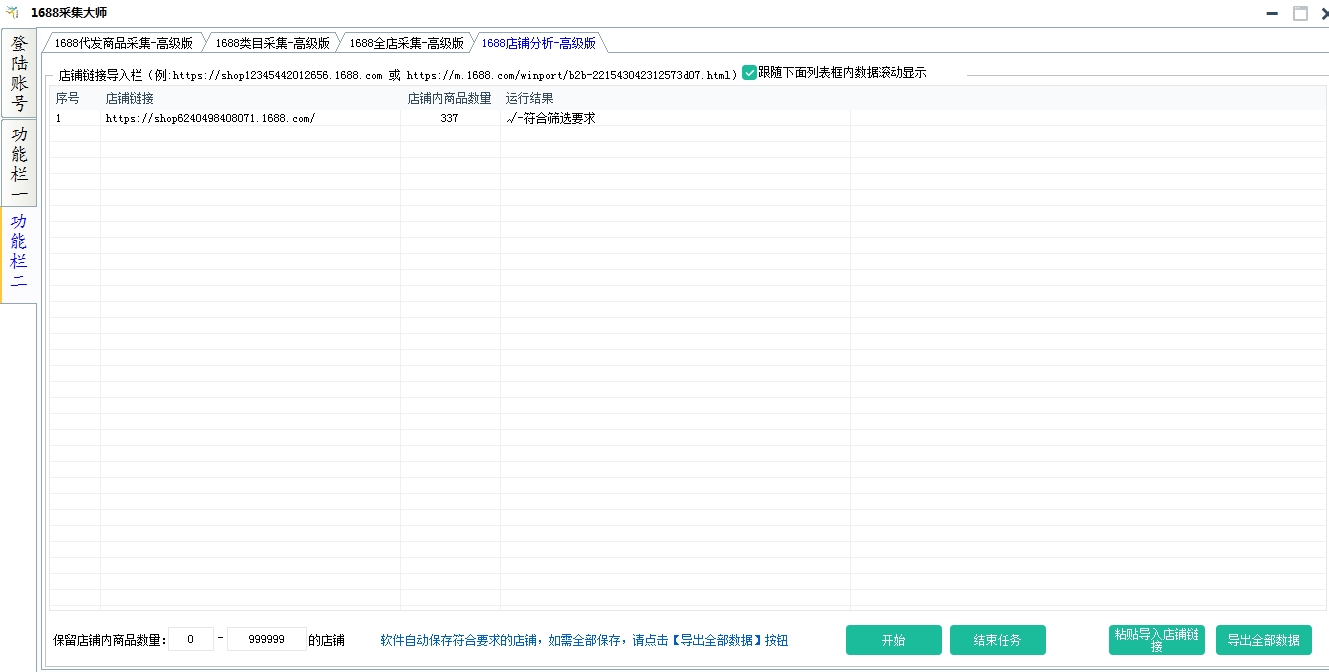Viewport: 1329px width, 672px height.
Task: Switch to 功能栏一 side tab
Action: 19,164
